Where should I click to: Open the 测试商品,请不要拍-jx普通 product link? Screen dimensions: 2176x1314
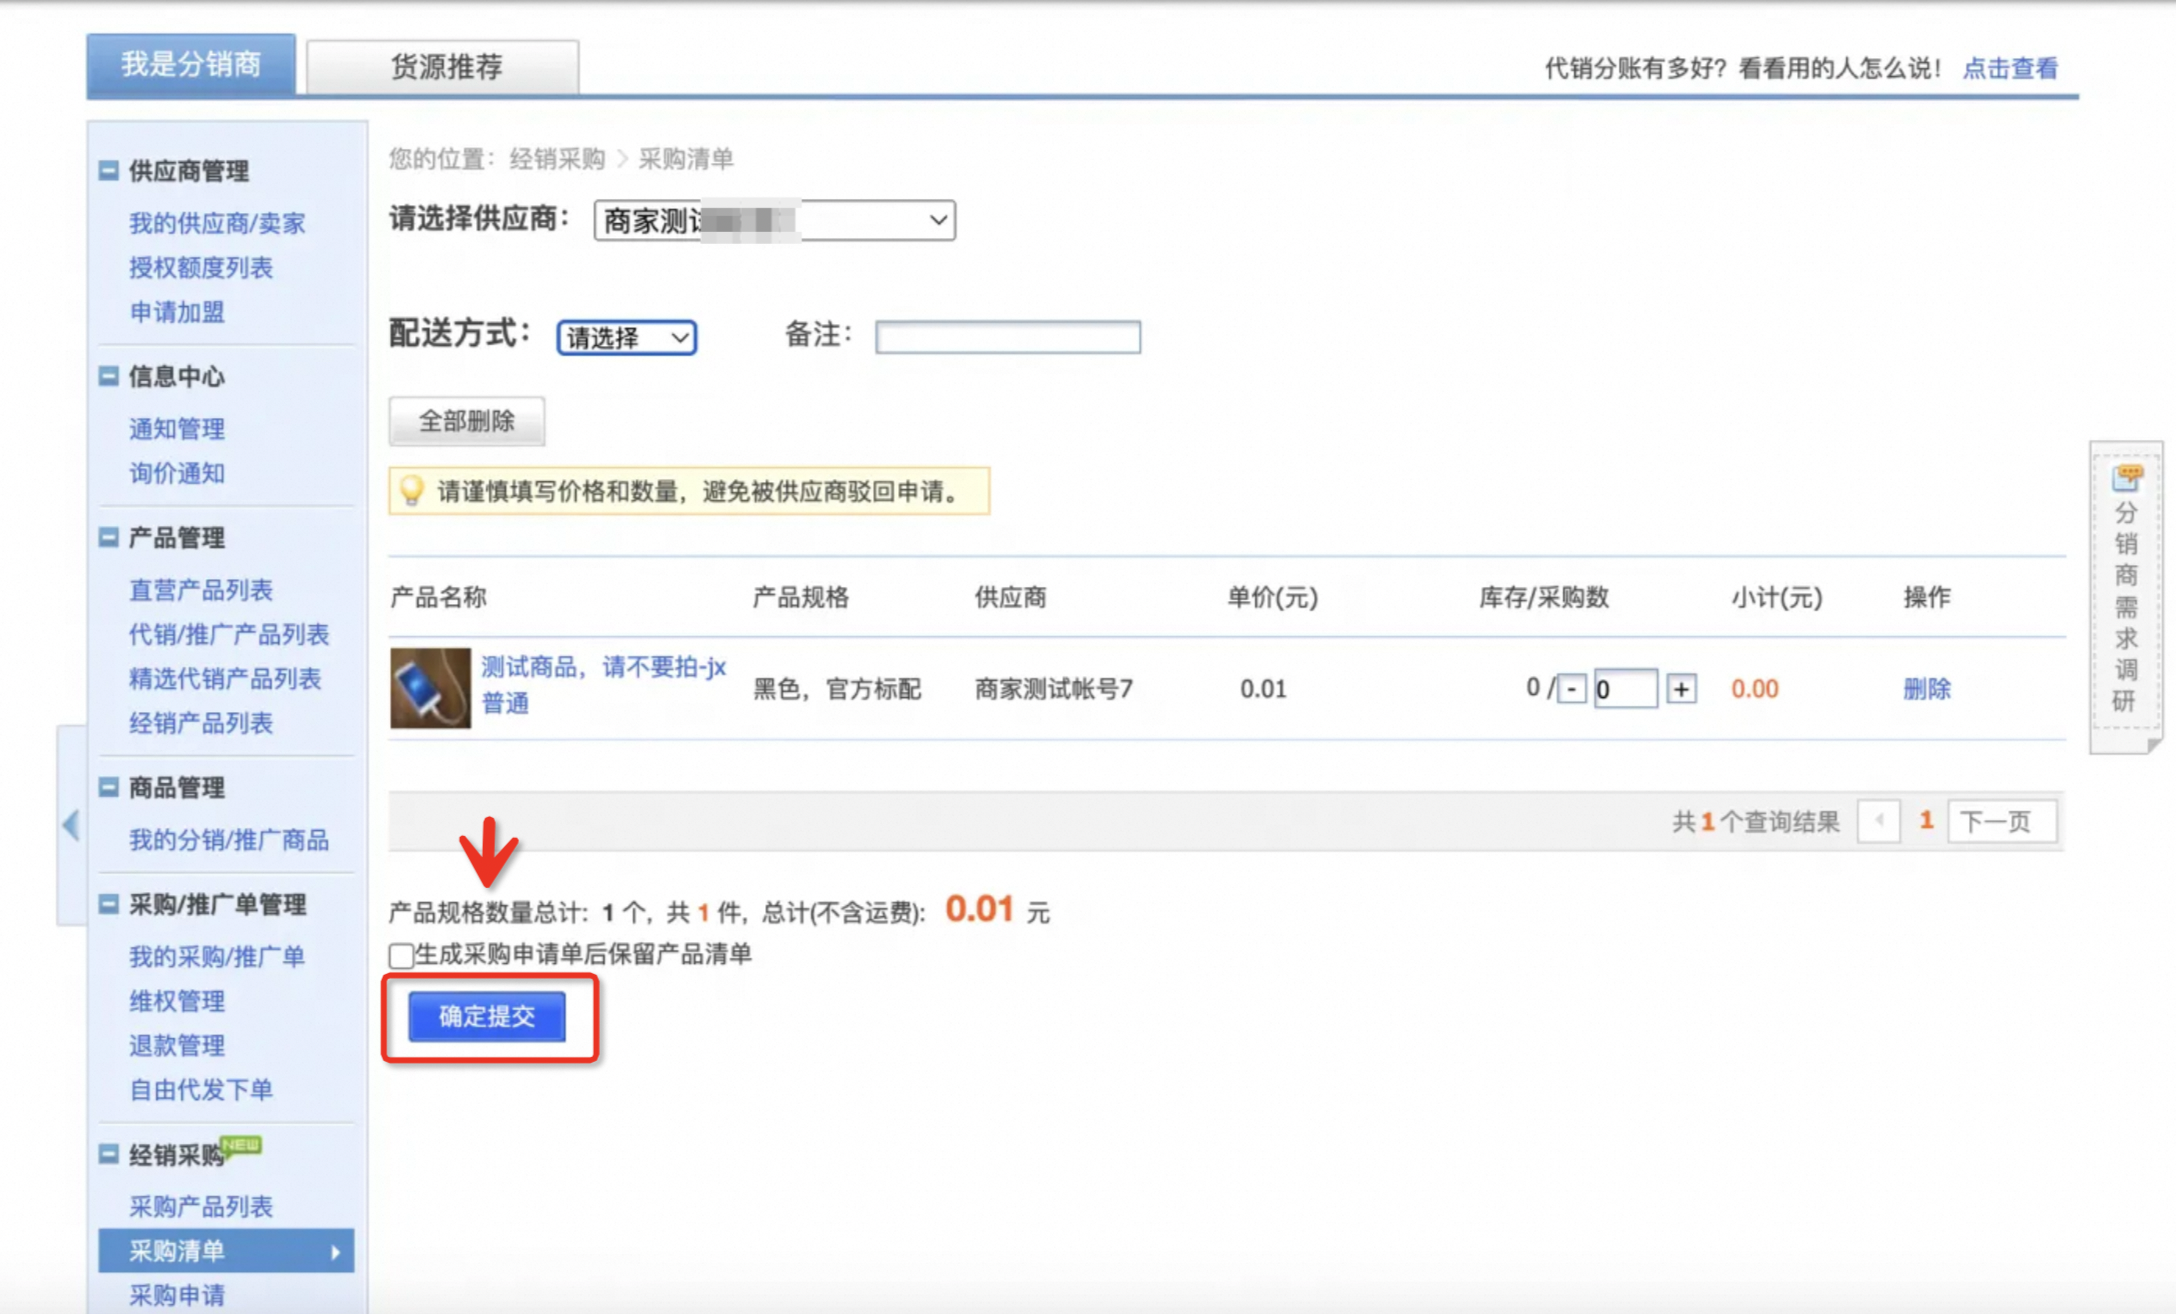(603, 685)
